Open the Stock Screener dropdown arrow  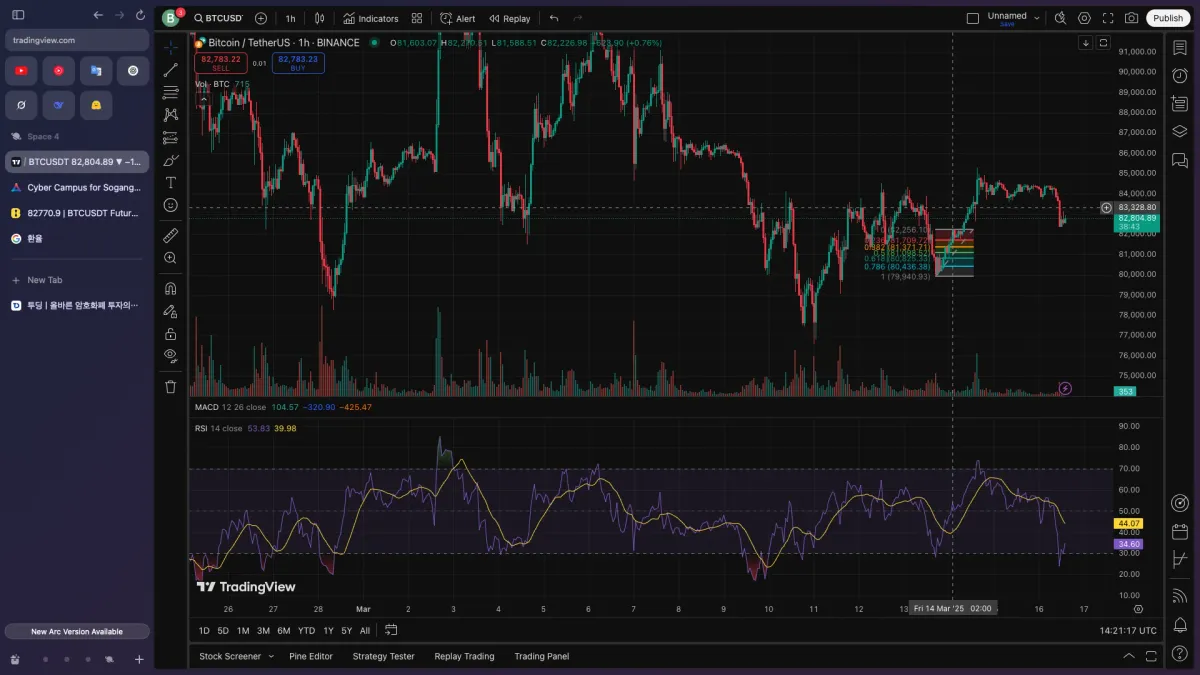(270, 656)
